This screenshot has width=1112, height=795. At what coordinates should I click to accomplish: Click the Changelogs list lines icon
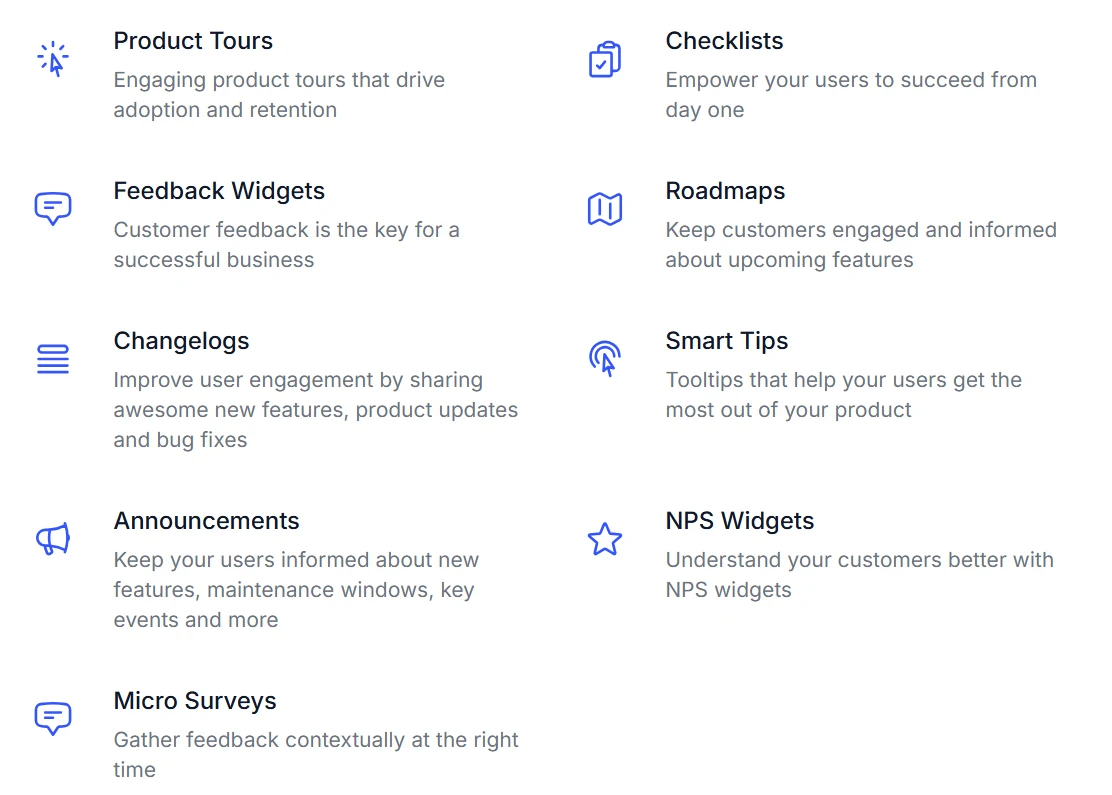(53, 359)
